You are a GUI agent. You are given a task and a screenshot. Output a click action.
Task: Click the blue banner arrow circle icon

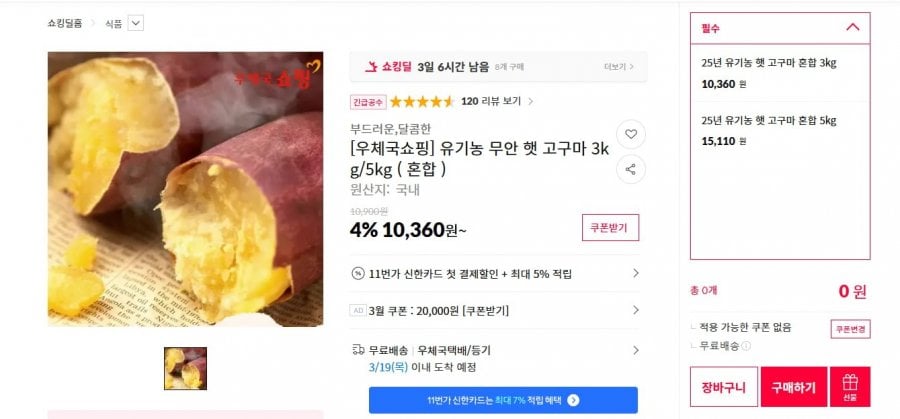pyautogui.click(x=573, y=400)
